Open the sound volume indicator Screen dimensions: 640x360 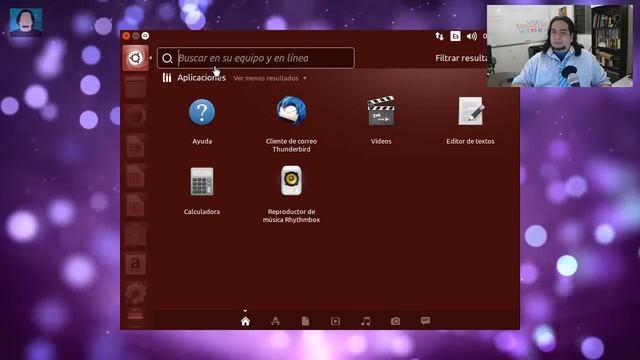click(471, 36)
